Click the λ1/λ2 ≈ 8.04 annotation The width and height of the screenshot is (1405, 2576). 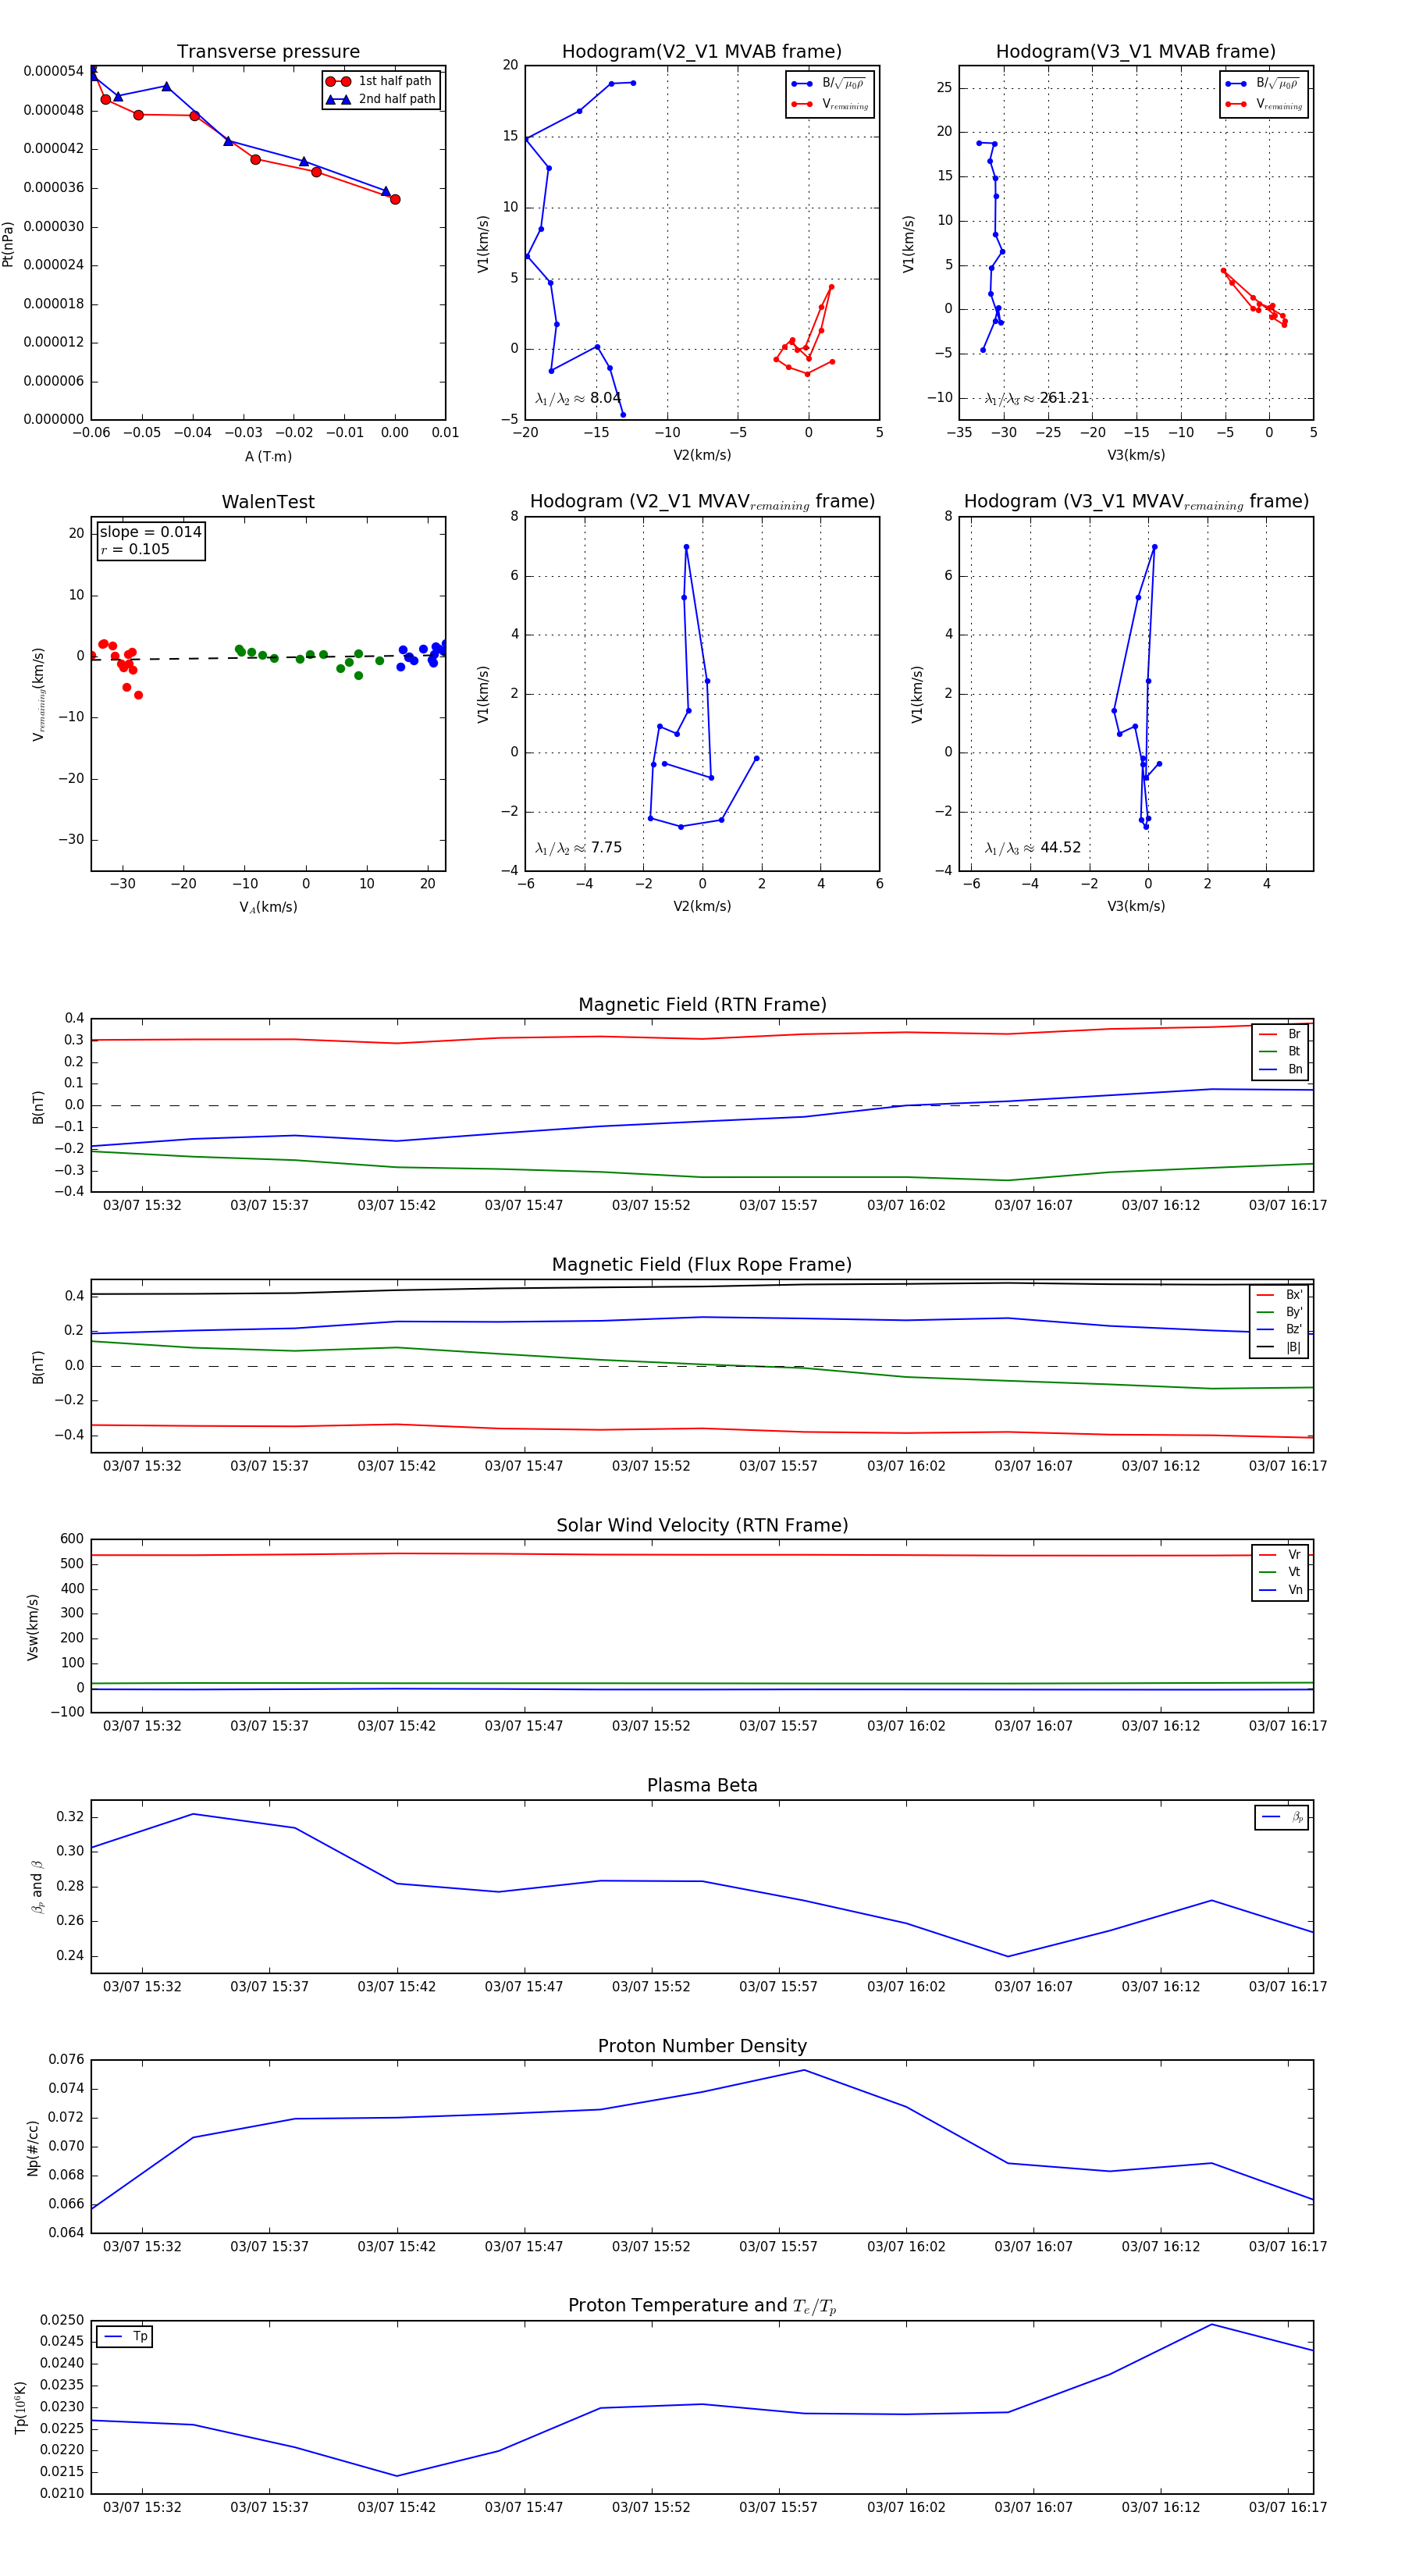578,398
